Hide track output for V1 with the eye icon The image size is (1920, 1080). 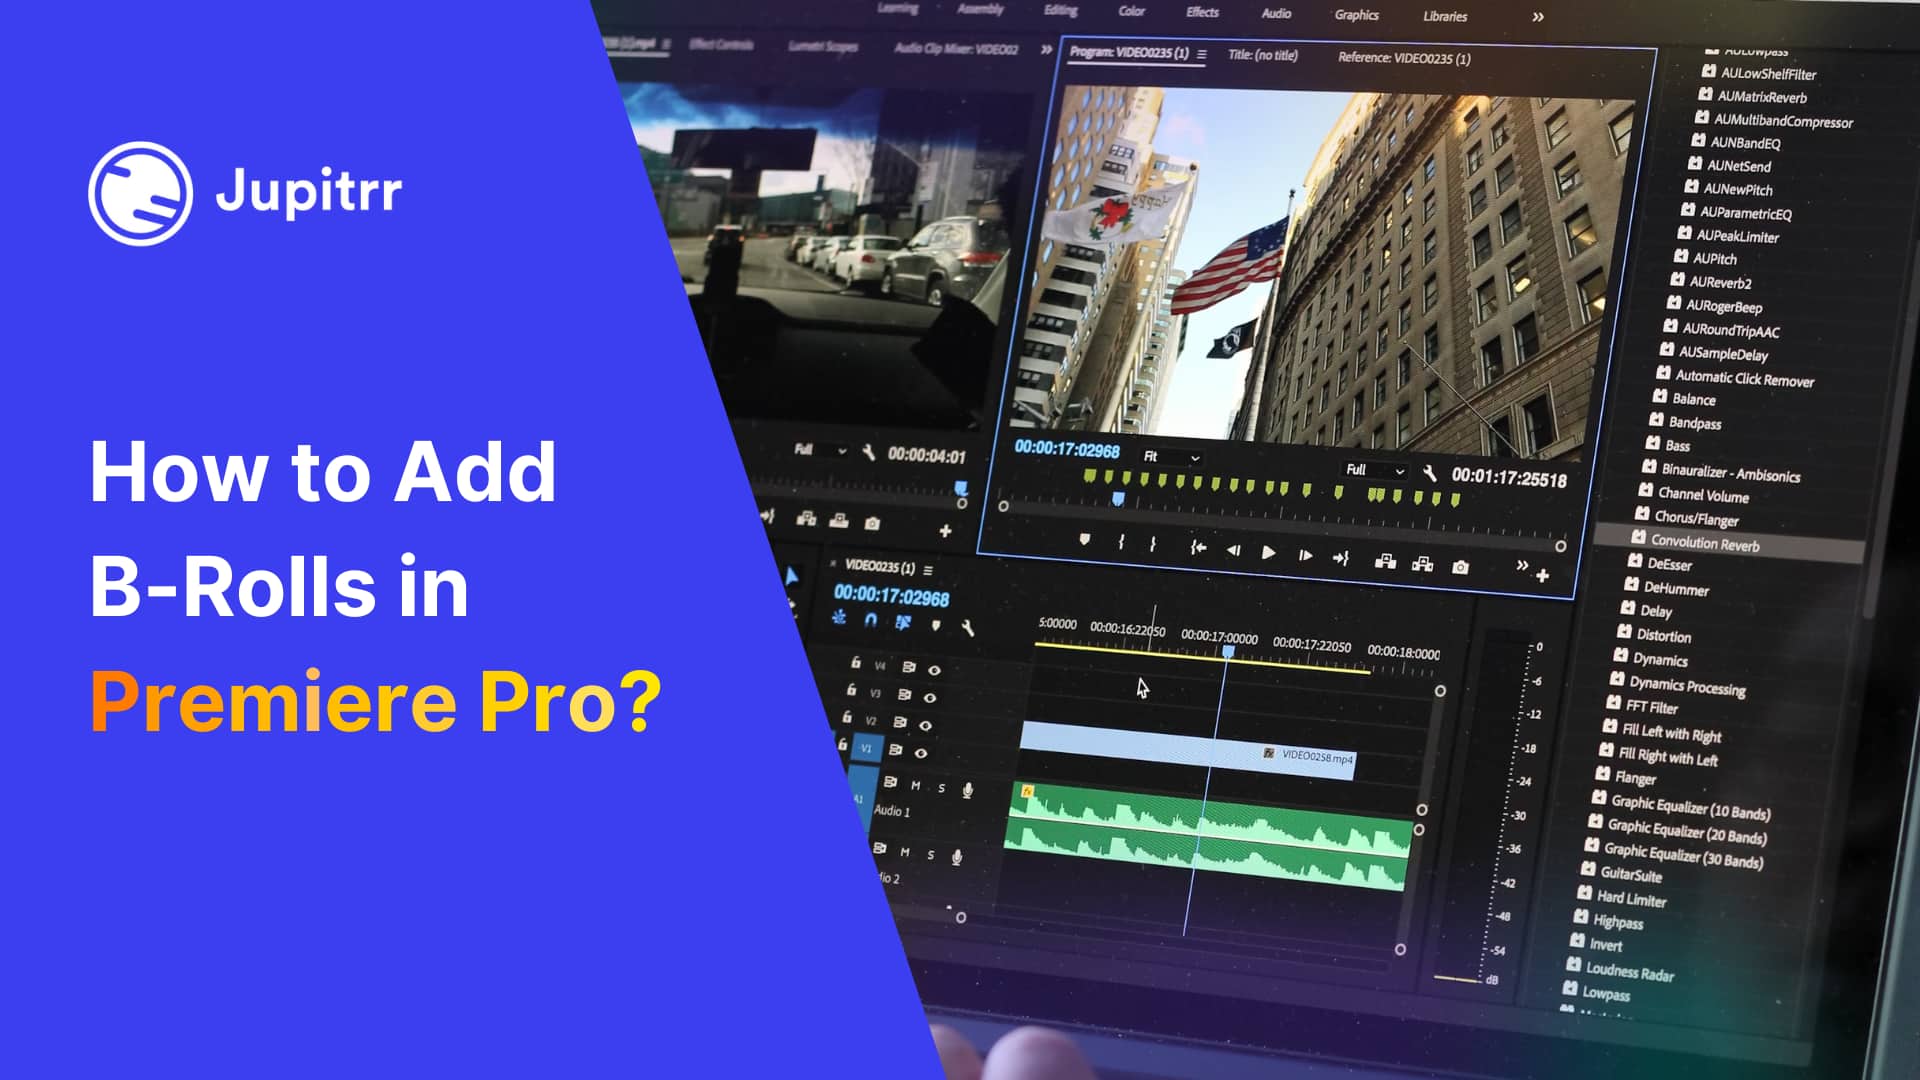tap(921, 752)
